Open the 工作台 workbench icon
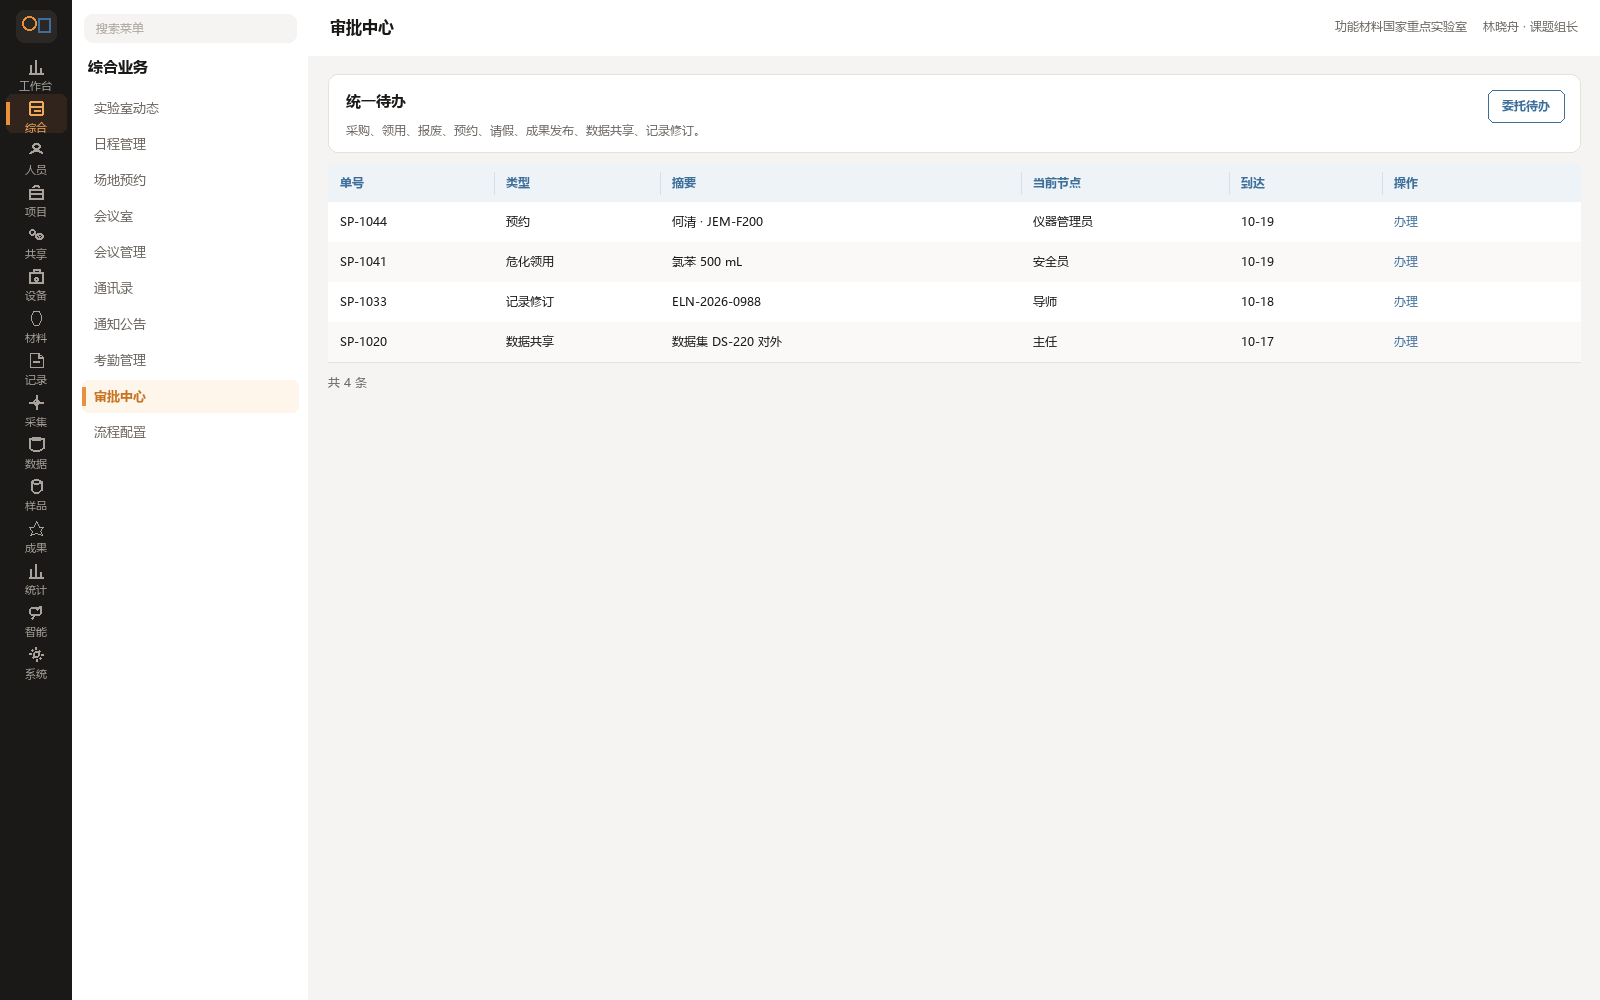Viewport: 1600px width, 1000px height. (36, 75)
